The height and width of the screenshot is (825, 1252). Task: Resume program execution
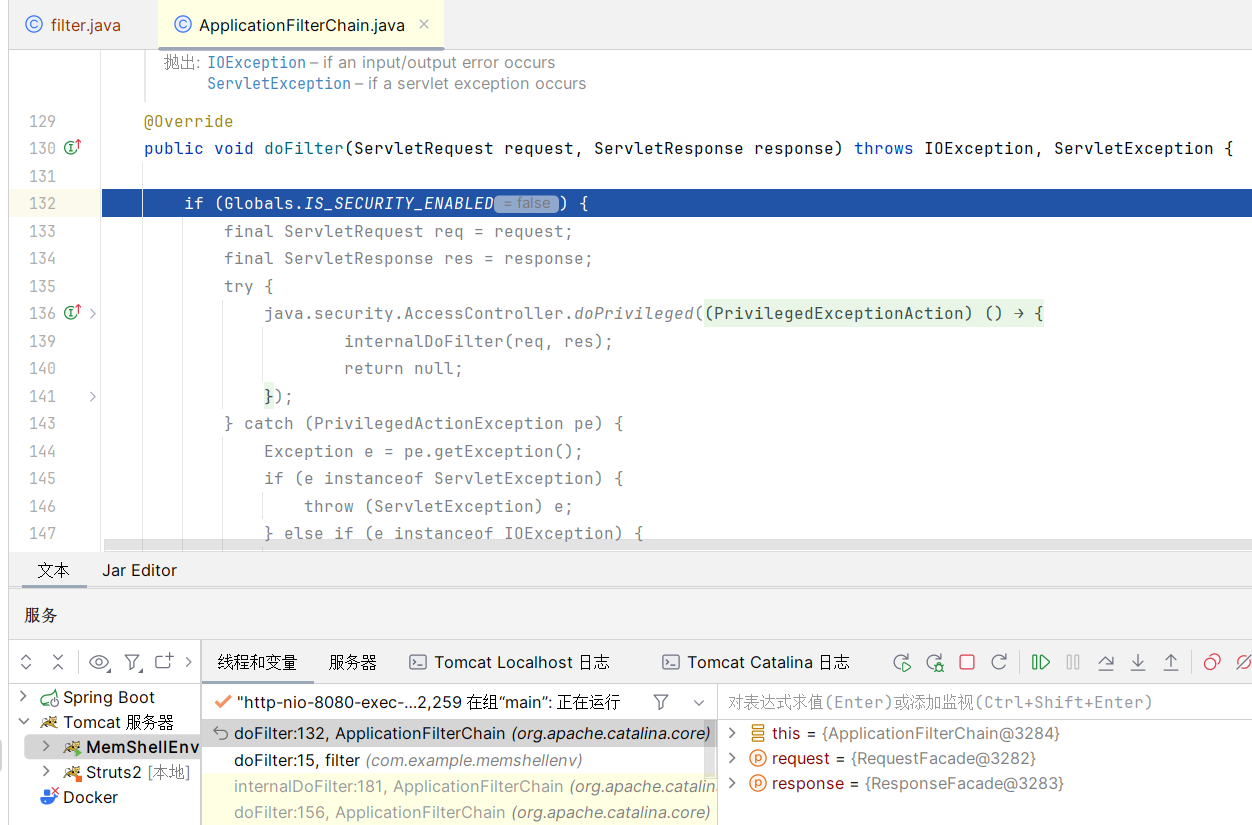click(x=1041, y=662)
